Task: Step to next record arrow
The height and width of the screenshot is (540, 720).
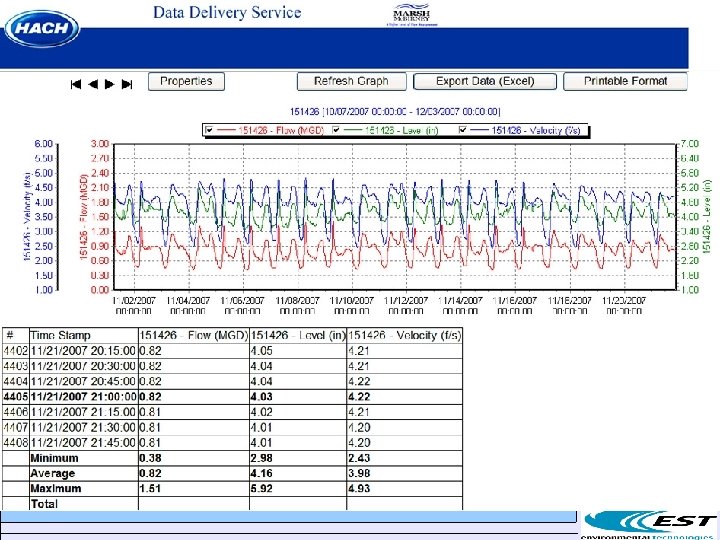Action: click(110, 84)
